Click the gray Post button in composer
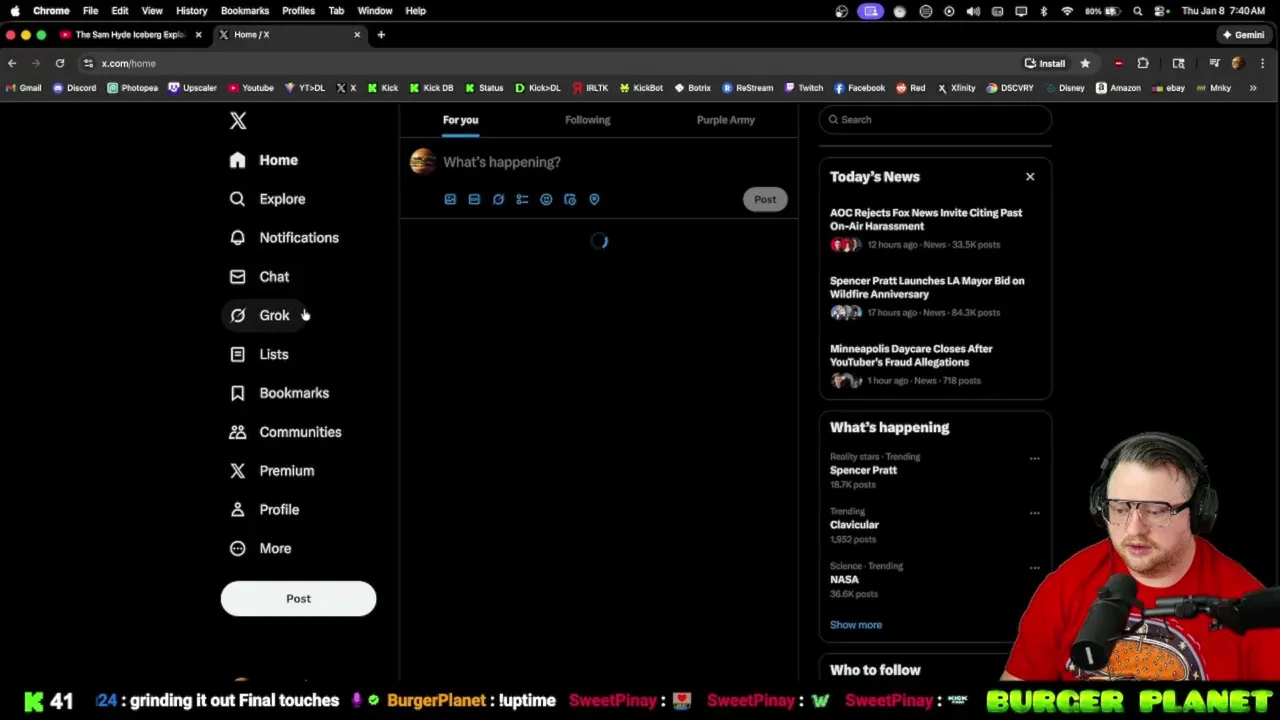Viewport: 1280px width, 720px height. [x=765, y=199]
